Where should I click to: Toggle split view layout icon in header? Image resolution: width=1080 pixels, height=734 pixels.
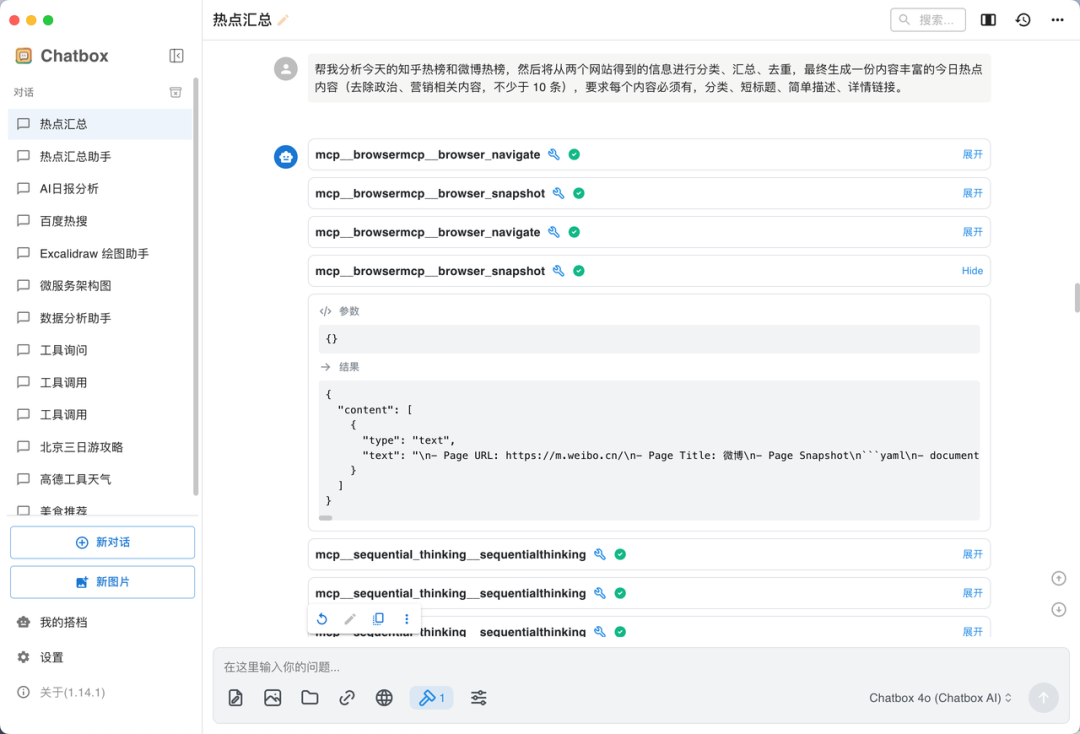(x=988, y=20)
